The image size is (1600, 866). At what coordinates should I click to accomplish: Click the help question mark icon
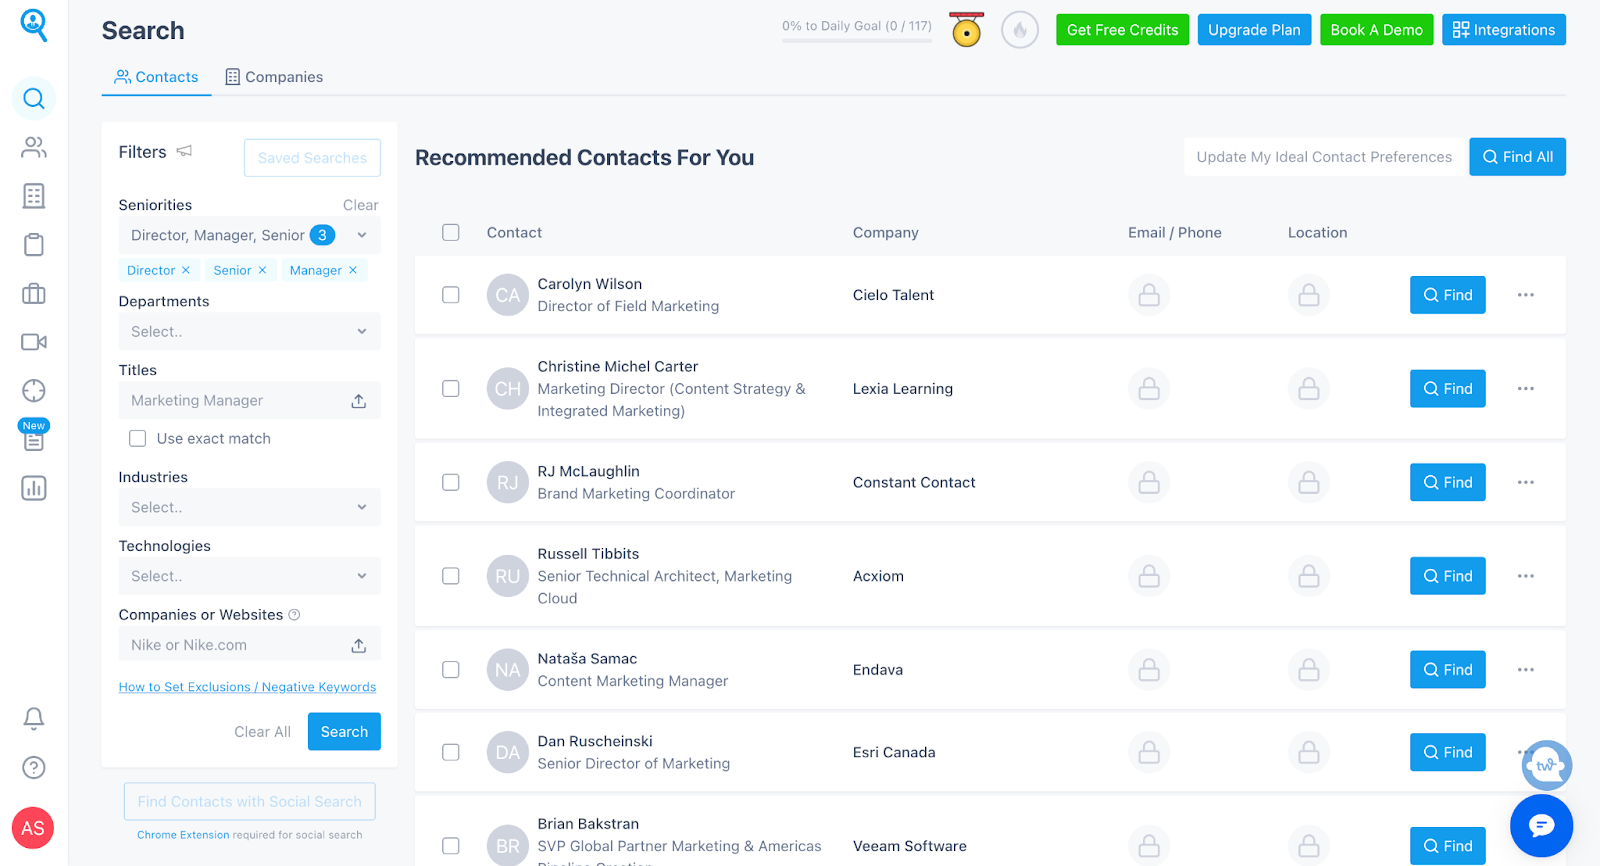pos(34,767)
